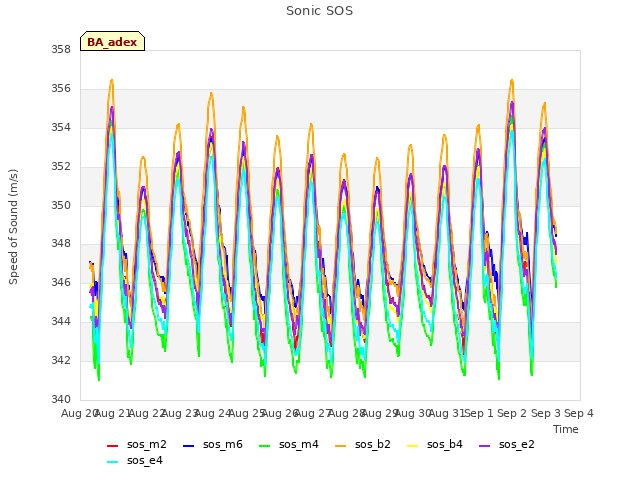Click the Aug 24 x-axis tick label
Viewport: 640px width, 480px height.
(213, 413)
